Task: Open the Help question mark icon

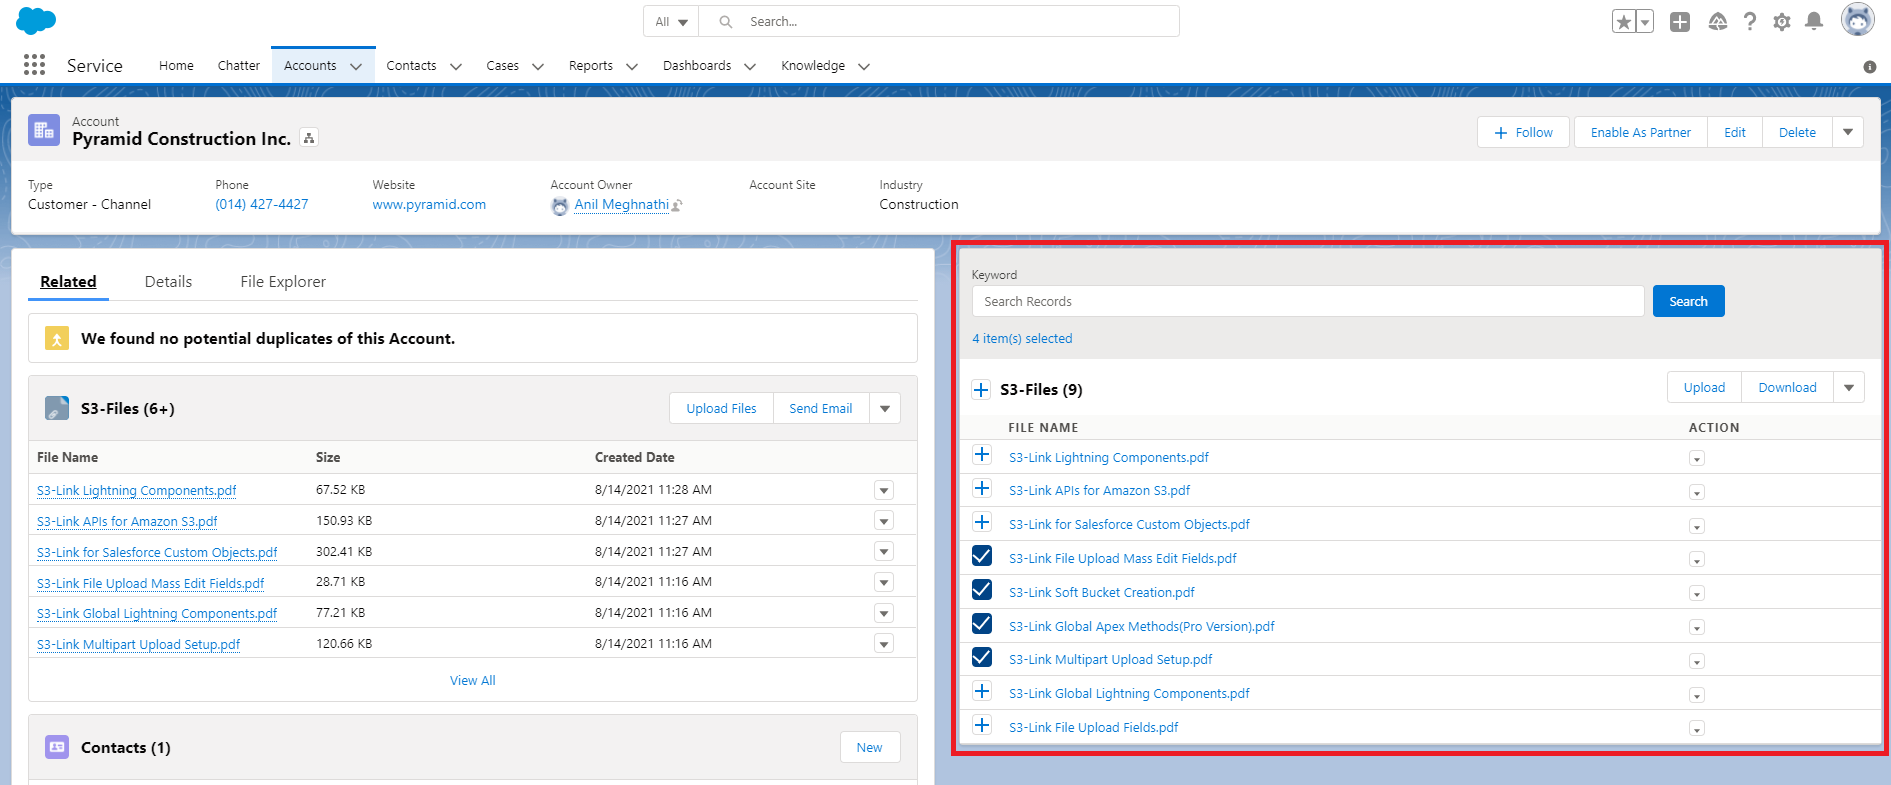Action: (1749, 22)
